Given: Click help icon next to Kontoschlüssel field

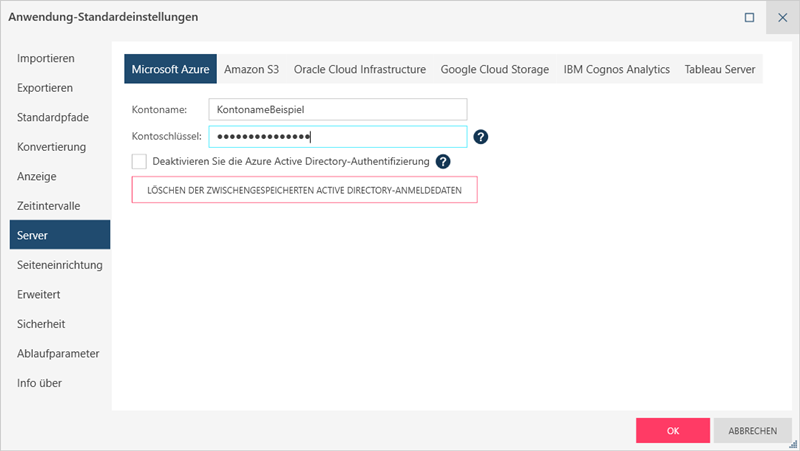Looking at the screenshot, I should coord(481,137).
